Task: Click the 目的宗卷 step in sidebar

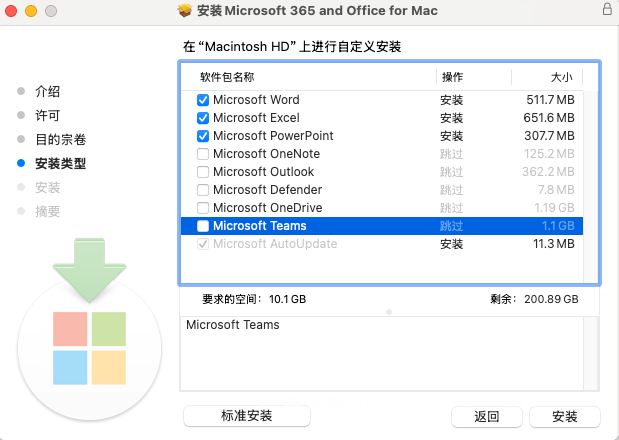Action: point(60,139)
